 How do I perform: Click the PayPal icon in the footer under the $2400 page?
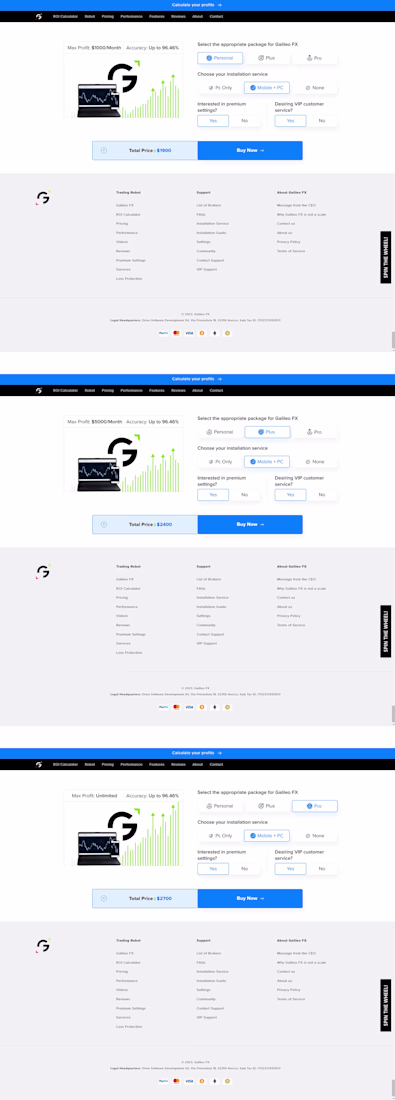click(x=163, y=707)
